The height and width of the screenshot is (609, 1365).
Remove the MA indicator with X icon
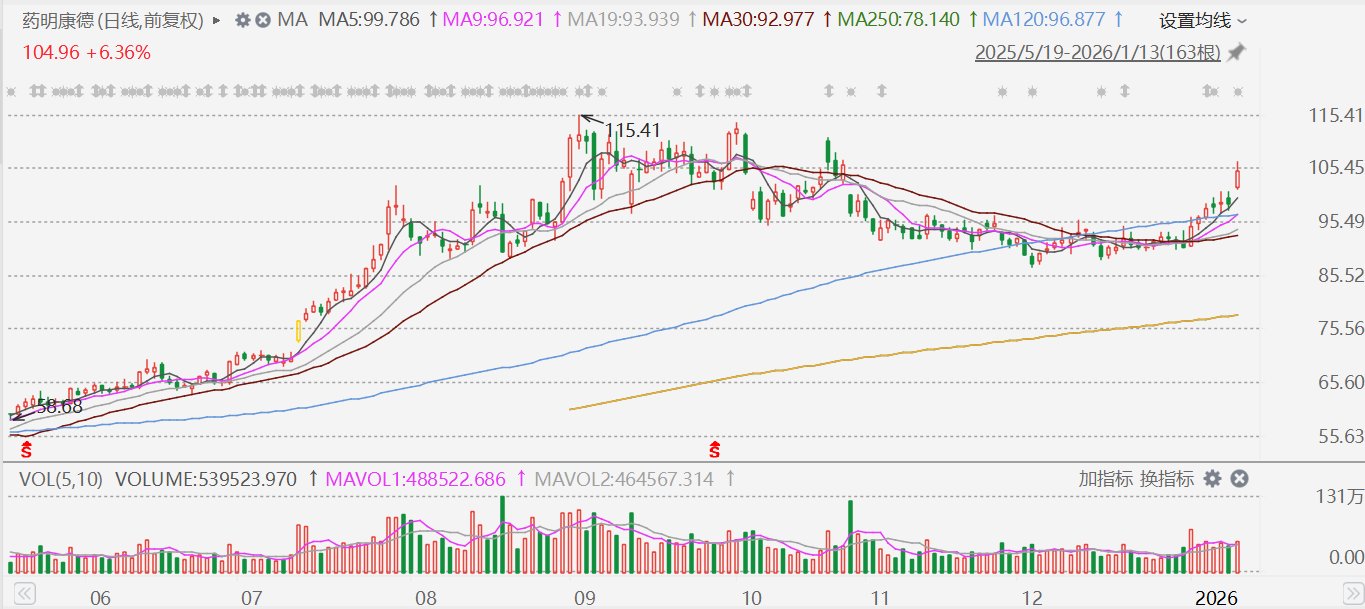coord(262,20)
